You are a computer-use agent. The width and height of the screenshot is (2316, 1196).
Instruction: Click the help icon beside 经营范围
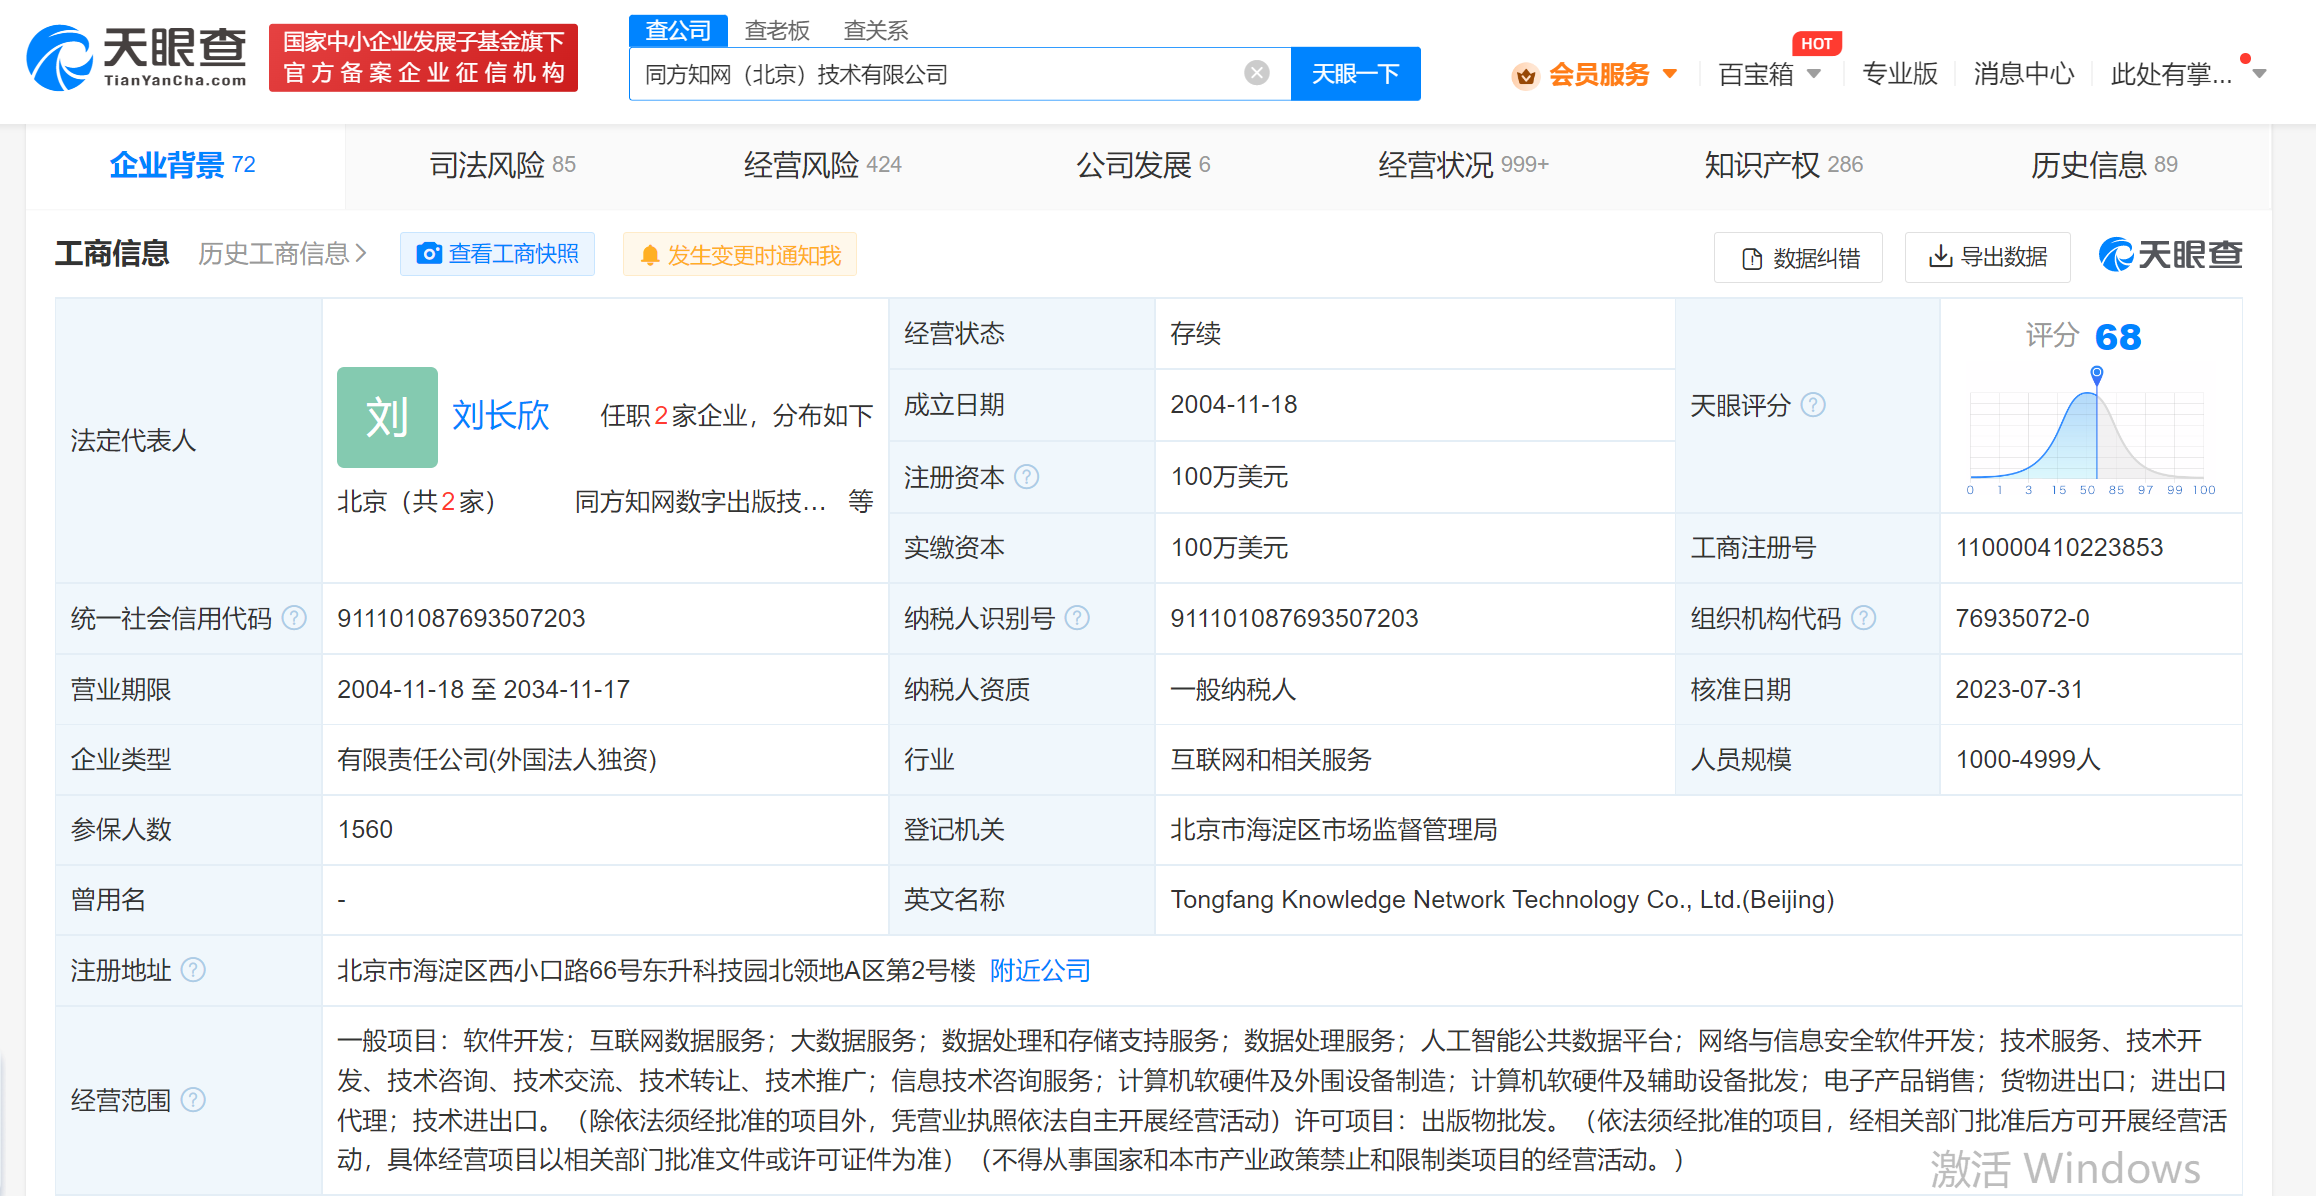tap(193, 1100)
